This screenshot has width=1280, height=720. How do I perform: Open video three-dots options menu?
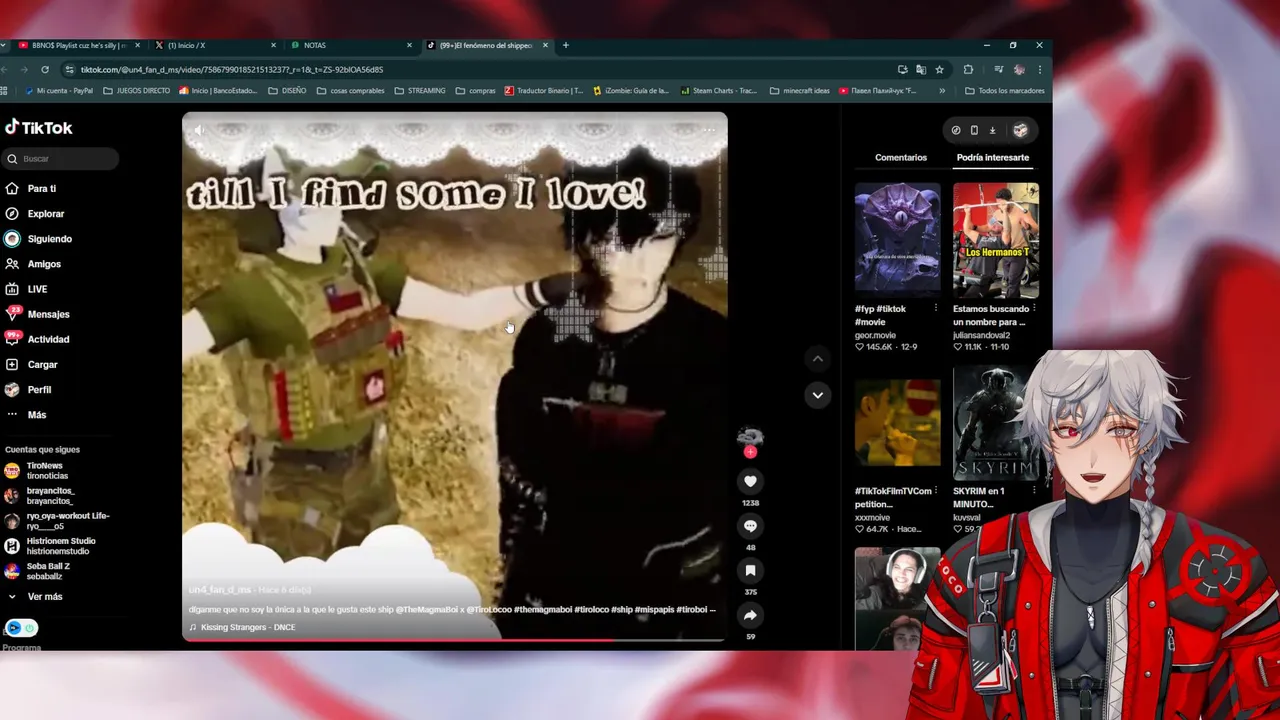(709, 130)
